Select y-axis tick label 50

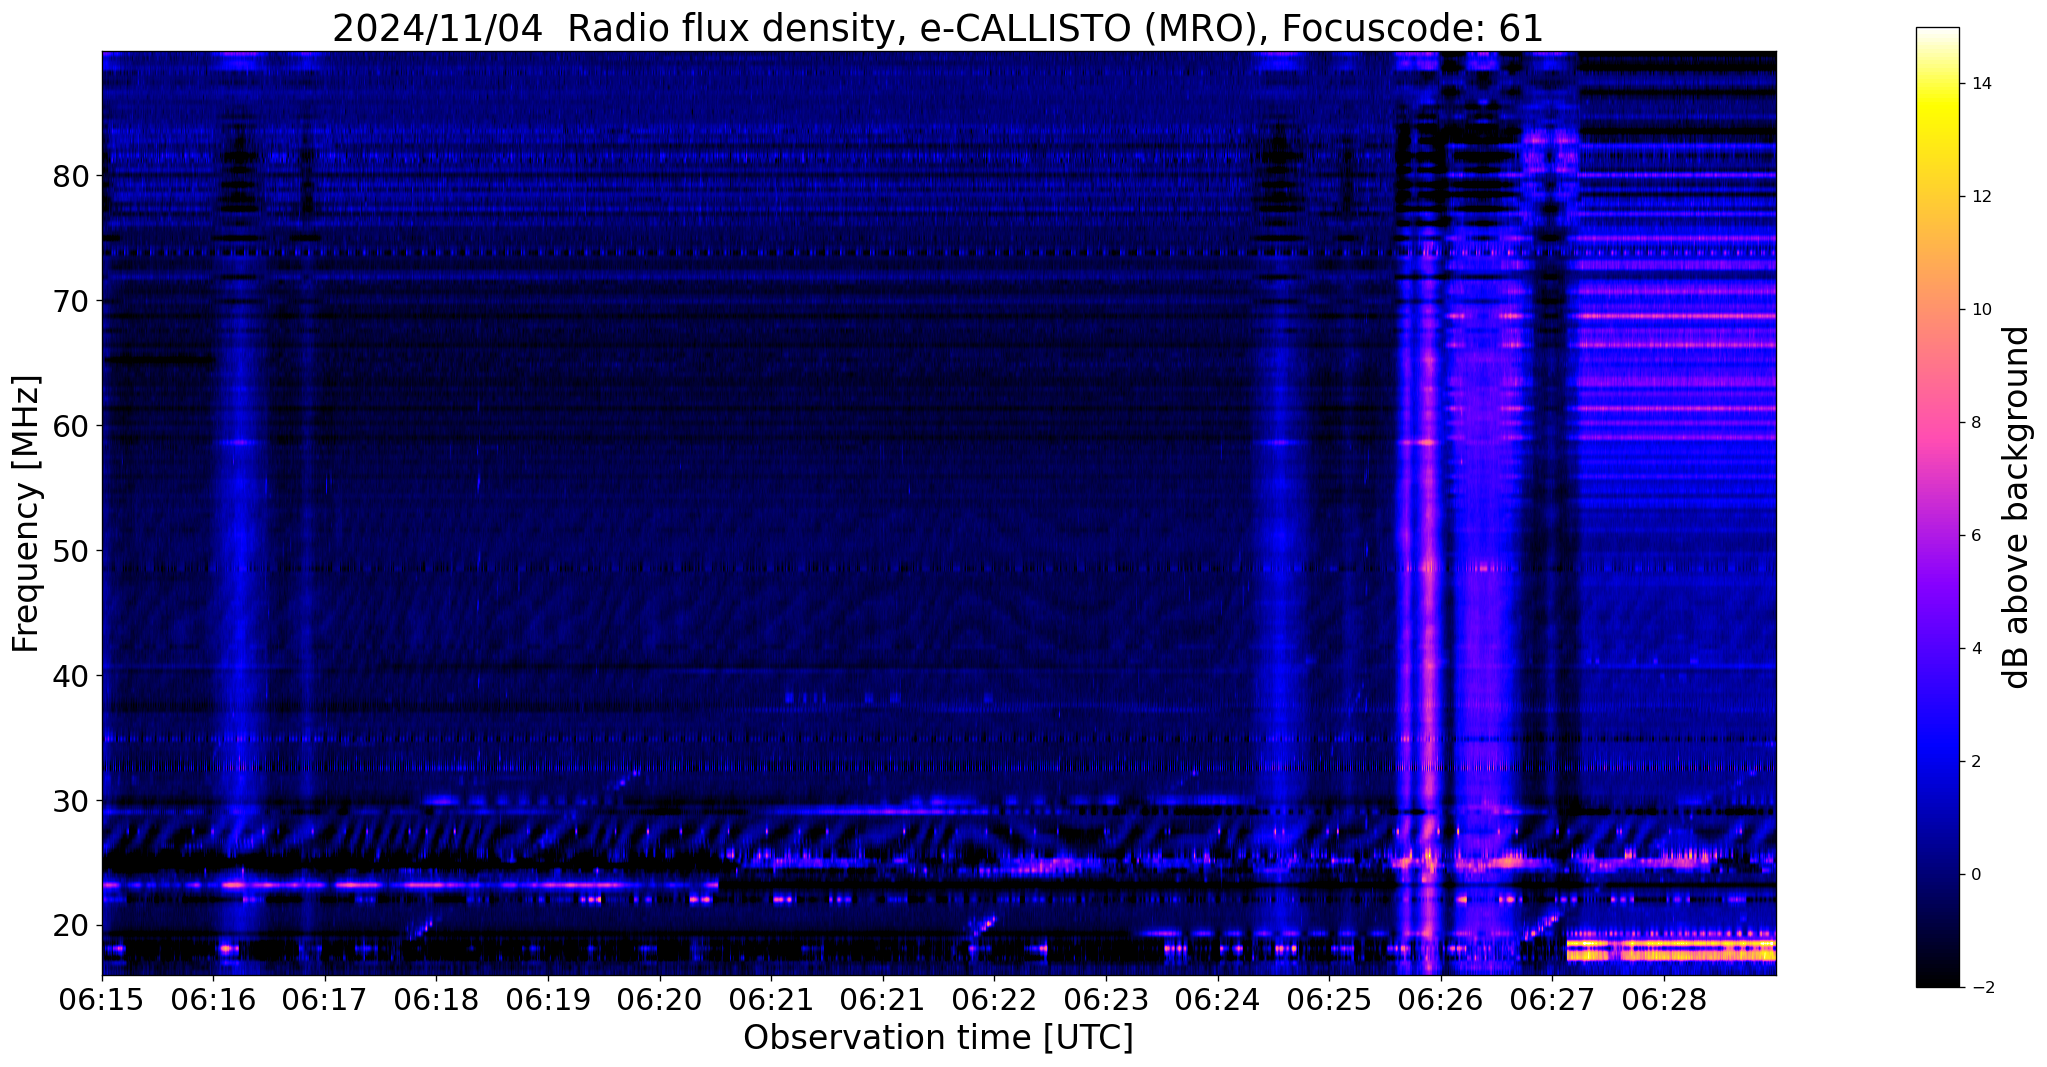pos(70,551)
